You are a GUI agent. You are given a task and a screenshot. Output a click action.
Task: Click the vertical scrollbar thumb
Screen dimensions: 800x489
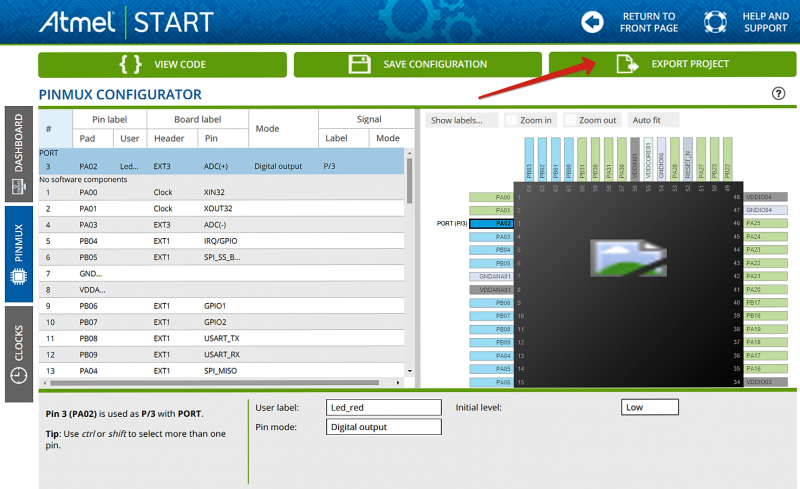click(410, 181)
